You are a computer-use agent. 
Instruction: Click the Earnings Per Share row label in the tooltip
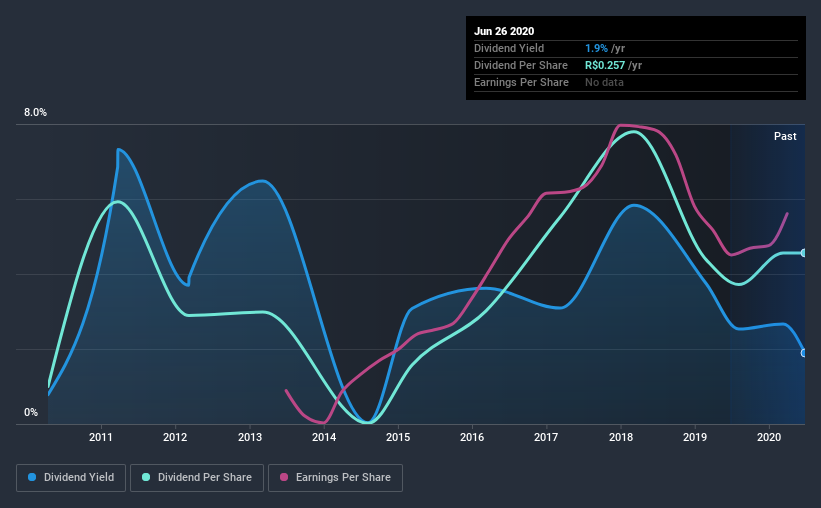tap(521, 82)
